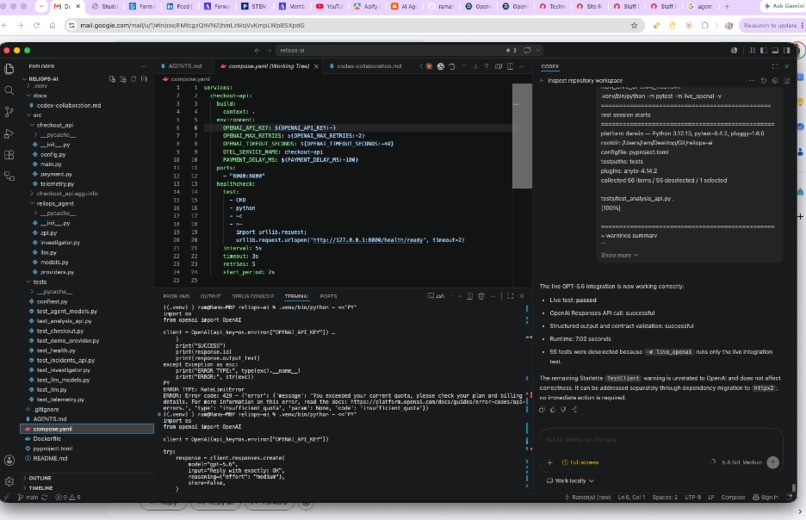Click the Codex history icon
The image size is (806, 520).
(x=763, y=81)
